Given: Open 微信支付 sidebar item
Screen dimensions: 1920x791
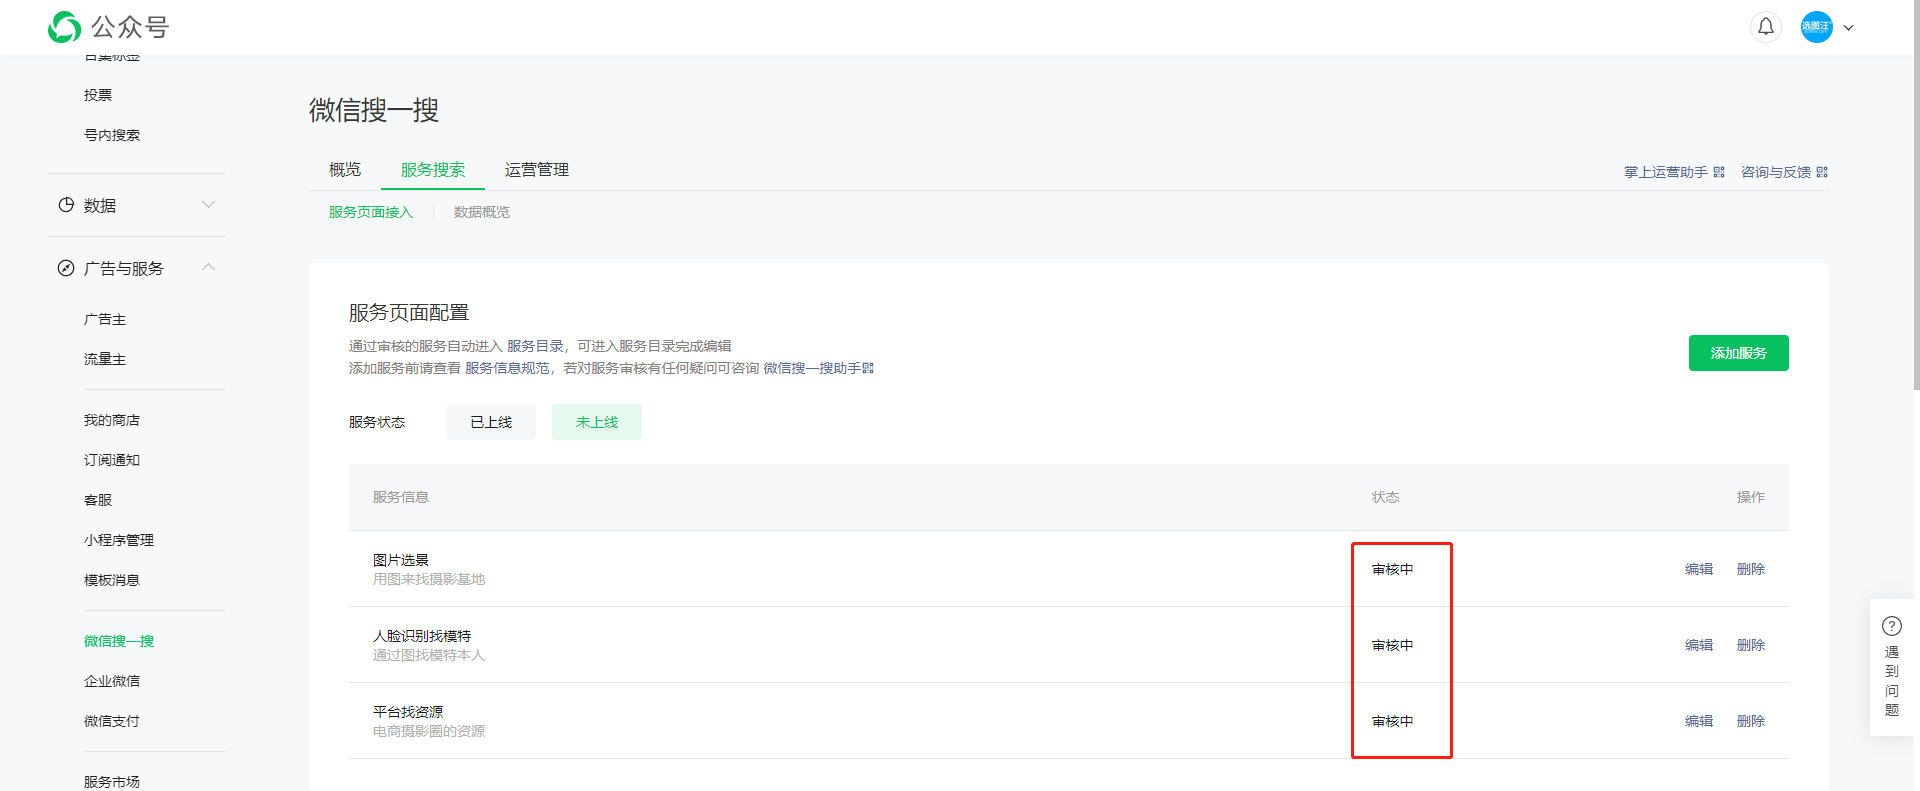Looking at the screenshot, I should point(112,721).
